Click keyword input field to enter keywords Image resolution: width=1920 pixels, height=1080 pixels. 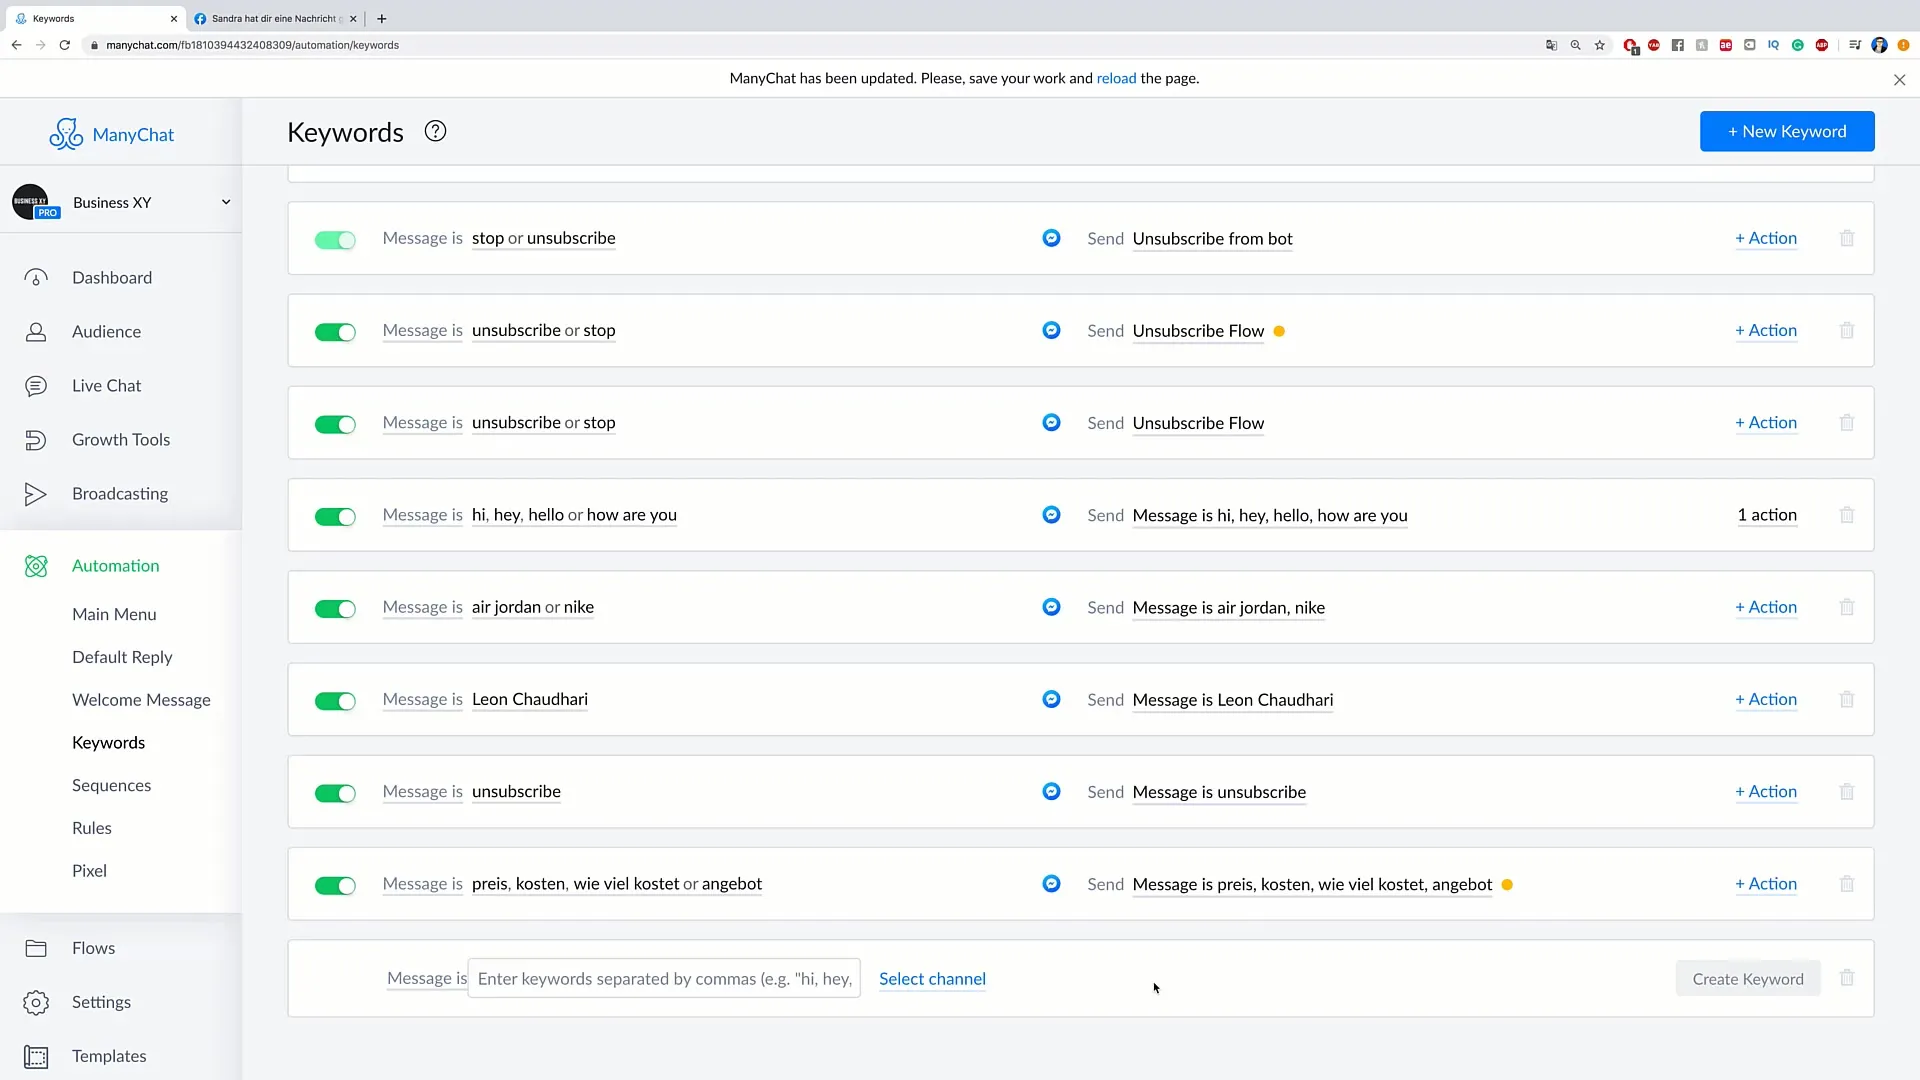pos(666,978)
